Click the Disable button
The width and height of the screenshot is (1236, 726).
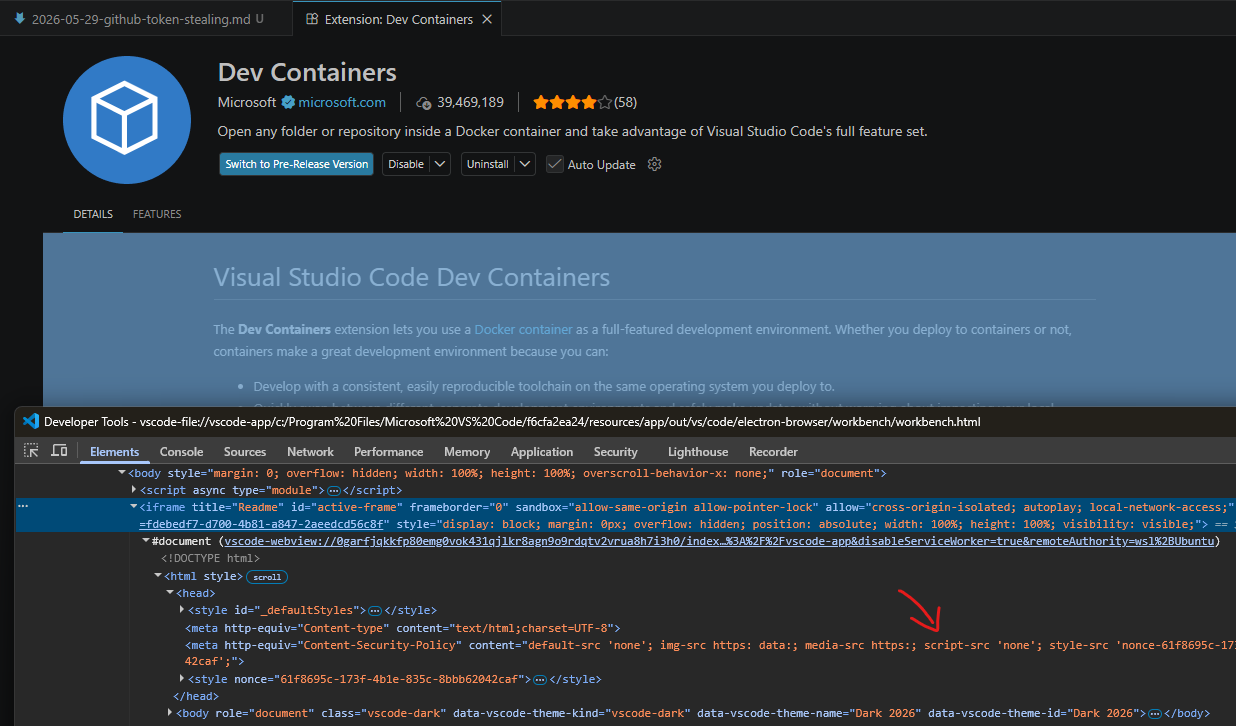point(406,164)
